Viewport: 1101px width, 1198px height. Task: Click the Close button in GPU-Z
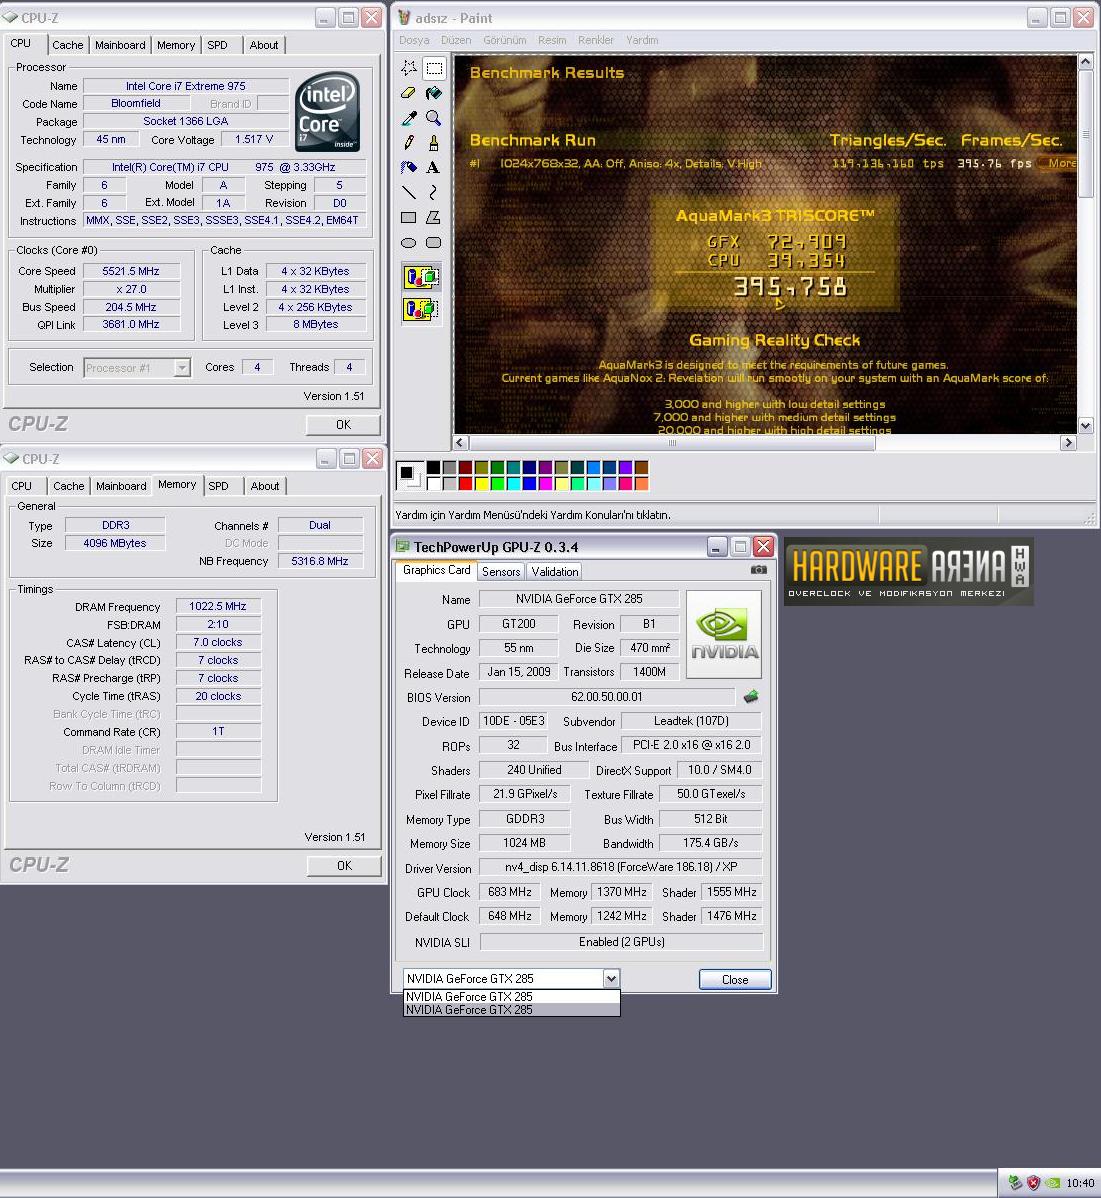click(735, 979)
